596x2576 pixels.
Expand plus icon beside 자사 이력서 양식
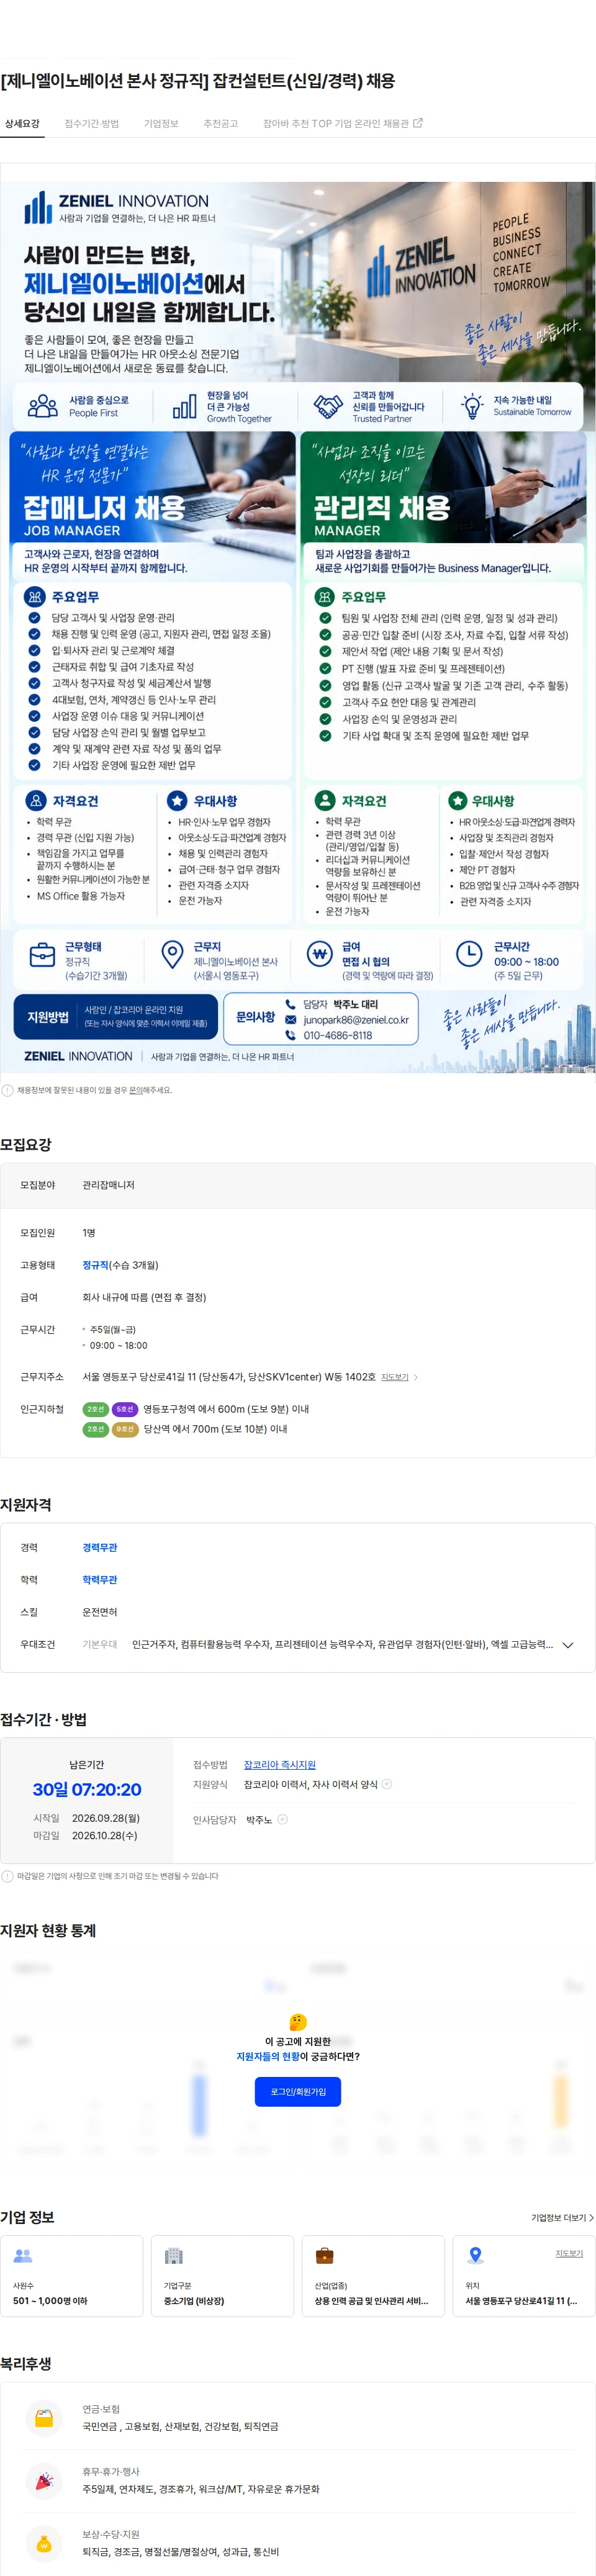pyautogui.click(x=387, y=1784)
